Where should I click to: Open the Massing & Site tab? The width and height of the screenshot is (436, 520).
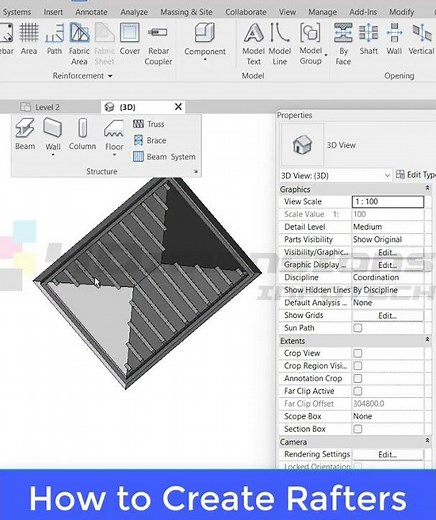(186, 12)
